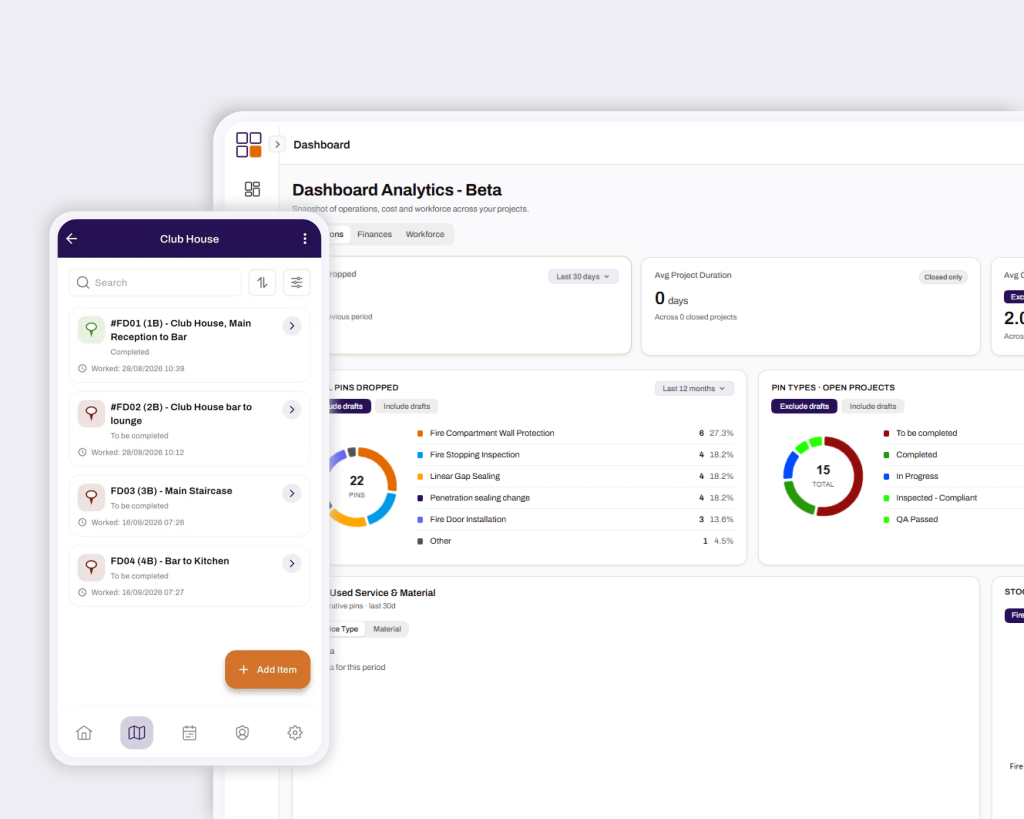This screenshot has height=819, width=1024.
Task: Click the magnifier icon in search box
Action: click(x=83, y=283)
